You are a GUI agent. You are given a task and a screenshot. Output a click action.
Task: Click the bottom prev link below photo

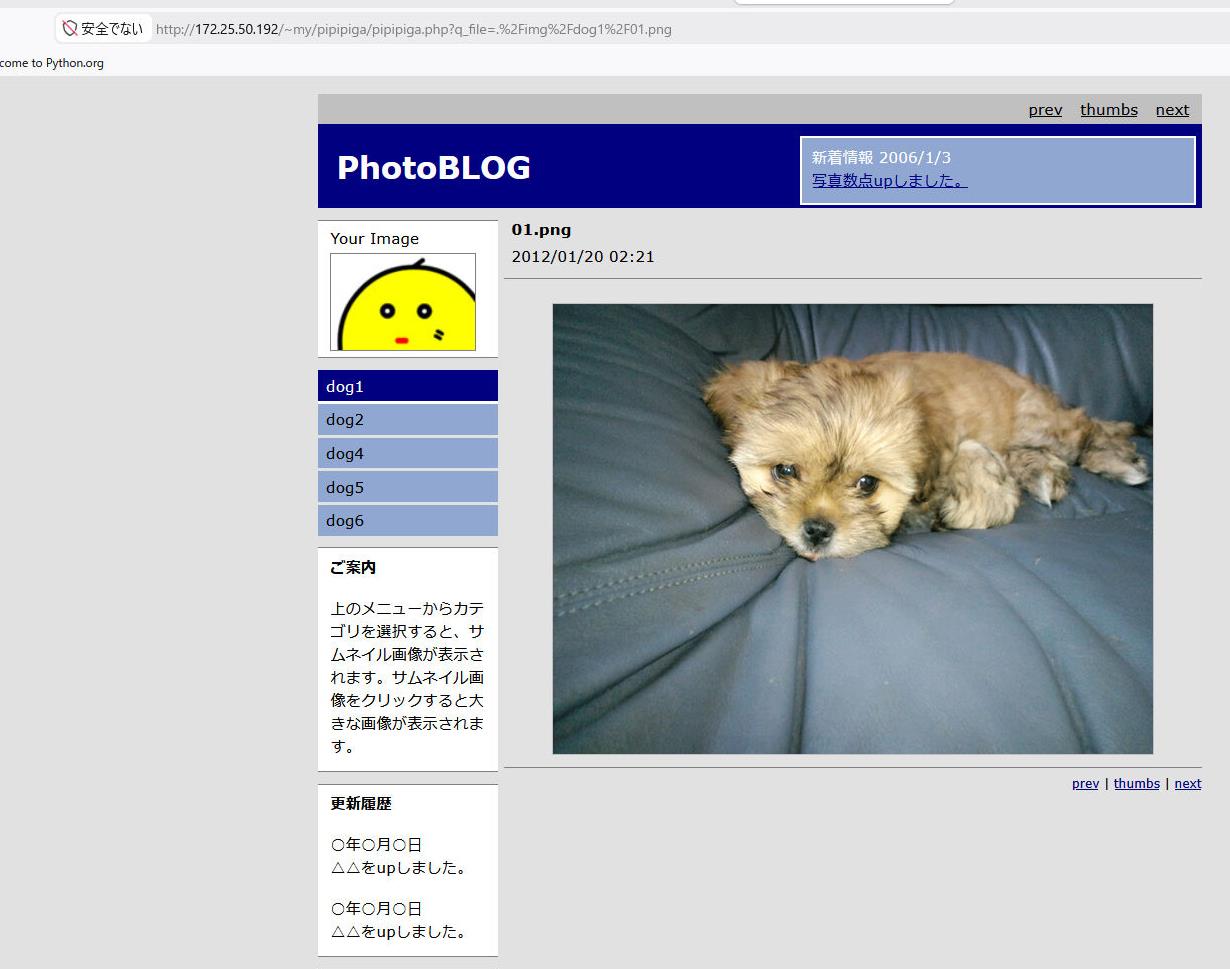coord(1085,784)
